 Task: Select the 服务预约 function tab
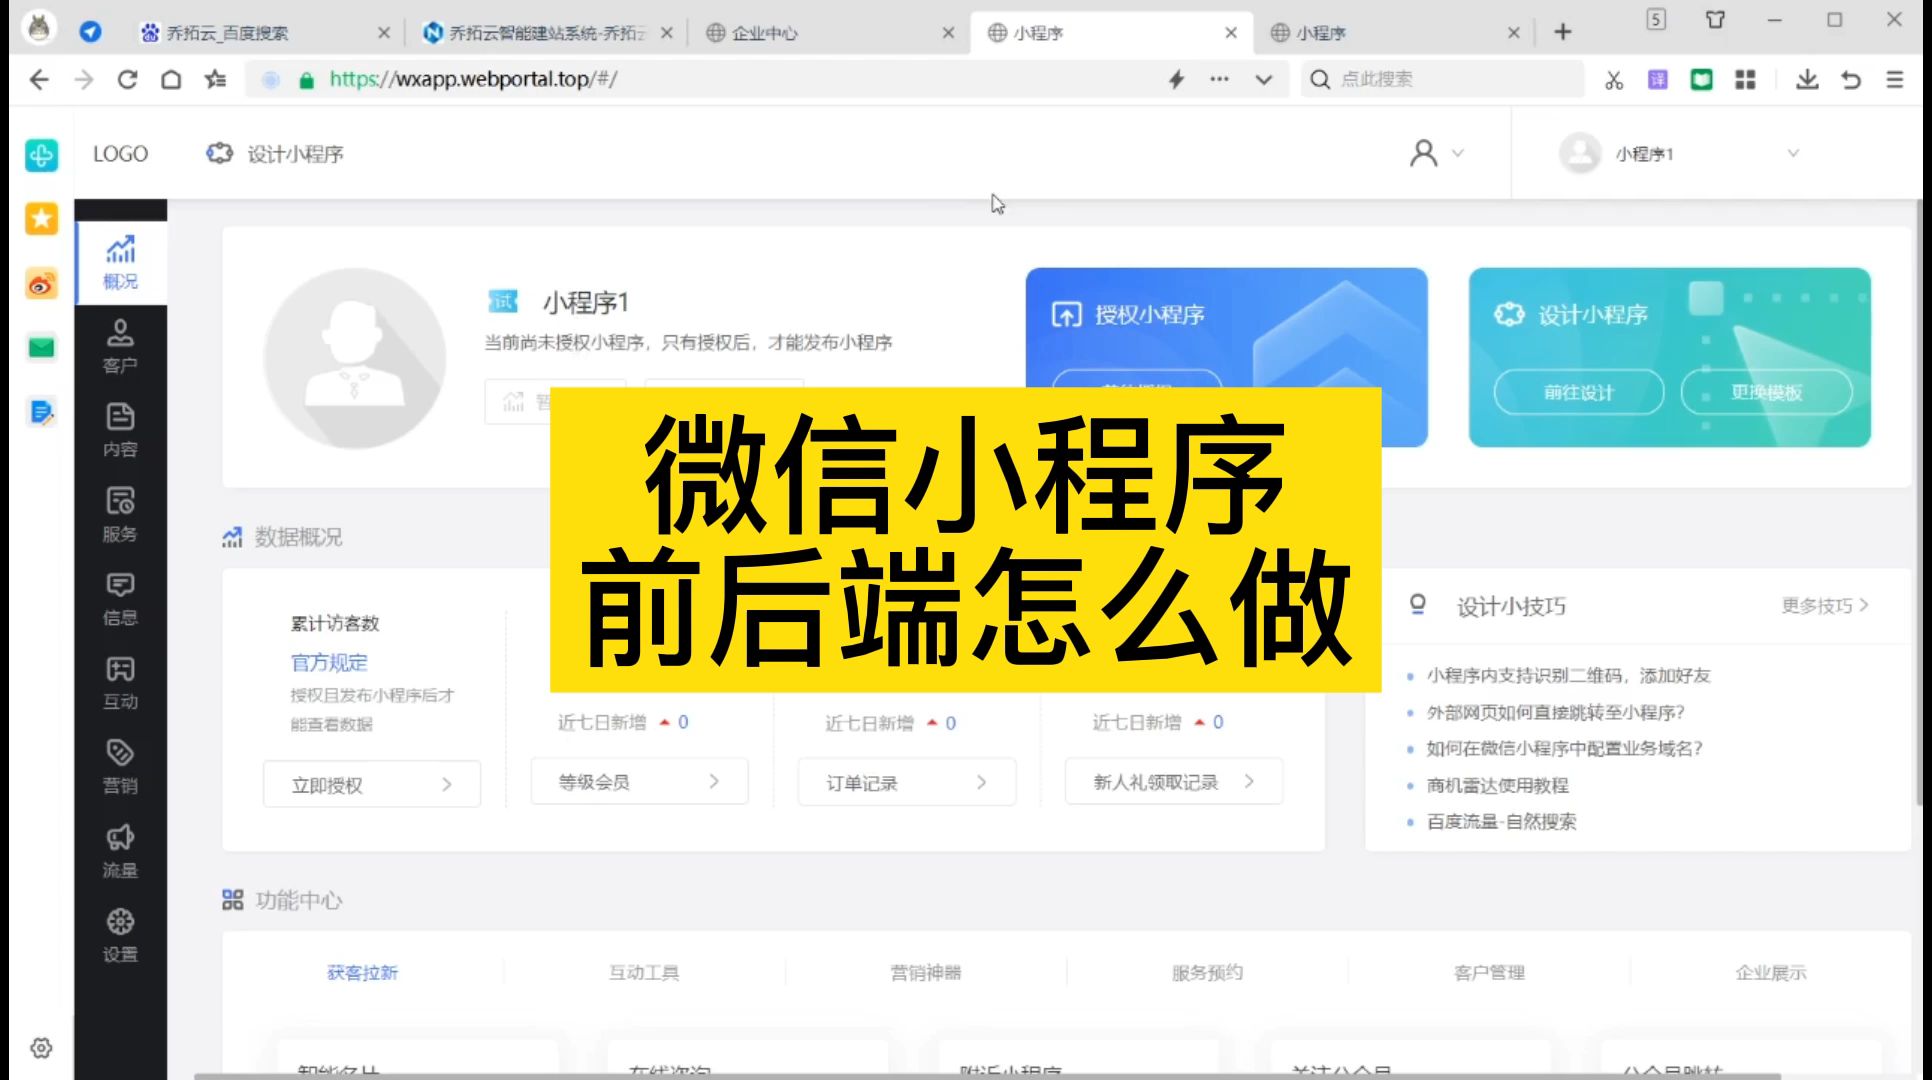click(x=1207, y=972)
